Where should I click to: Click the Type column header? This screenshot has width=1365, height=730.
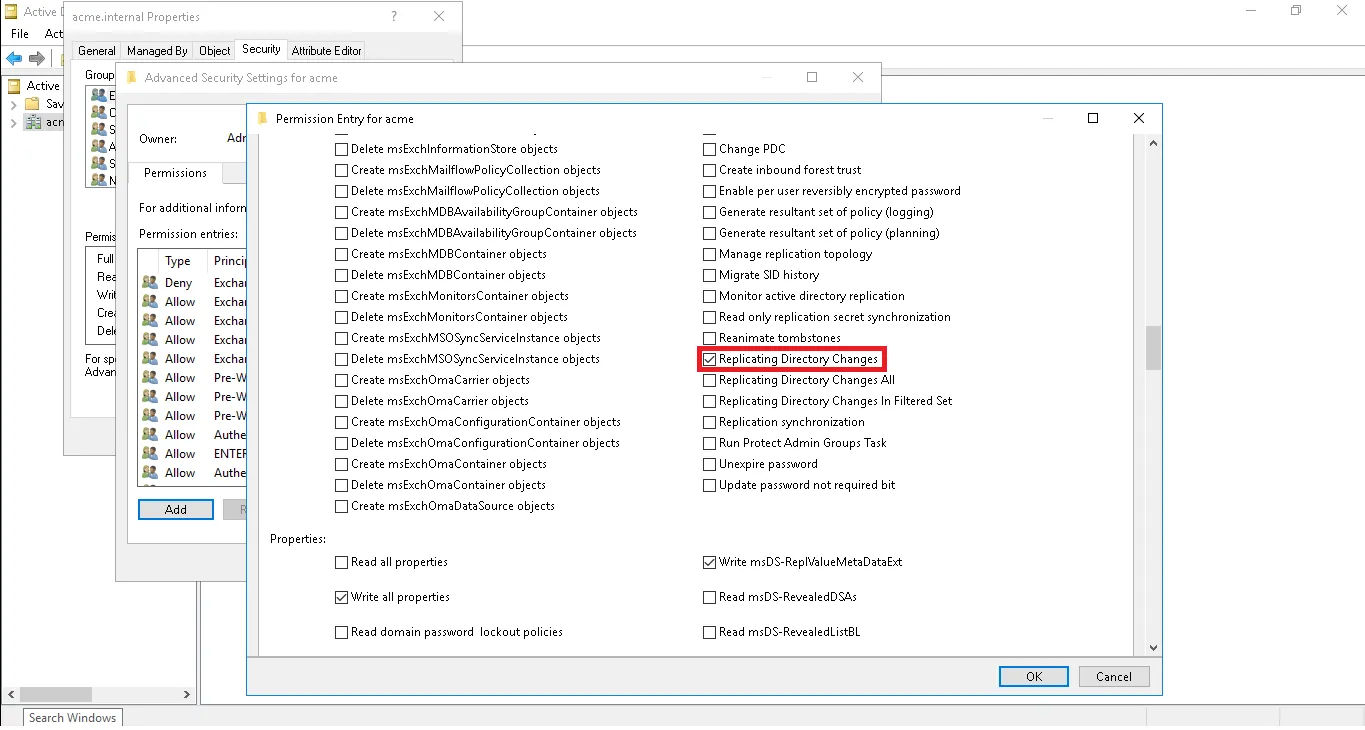(183, 261)
